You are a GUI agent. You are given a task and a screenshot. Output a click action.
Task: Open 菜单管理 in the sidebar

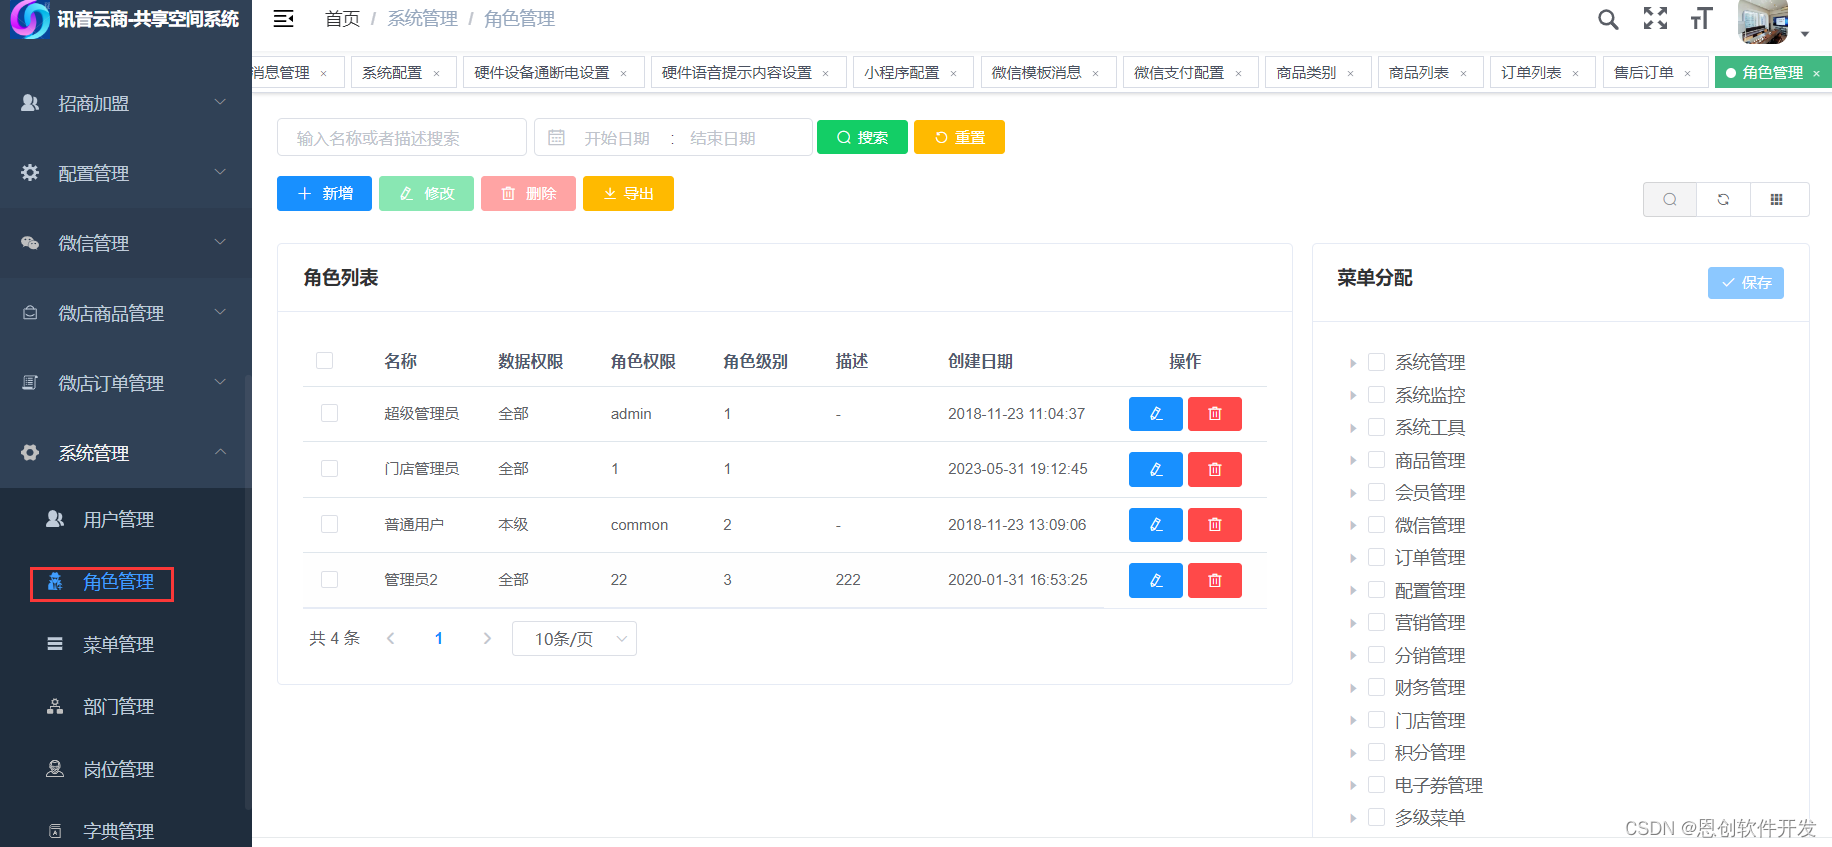click(x=126, y=644)
